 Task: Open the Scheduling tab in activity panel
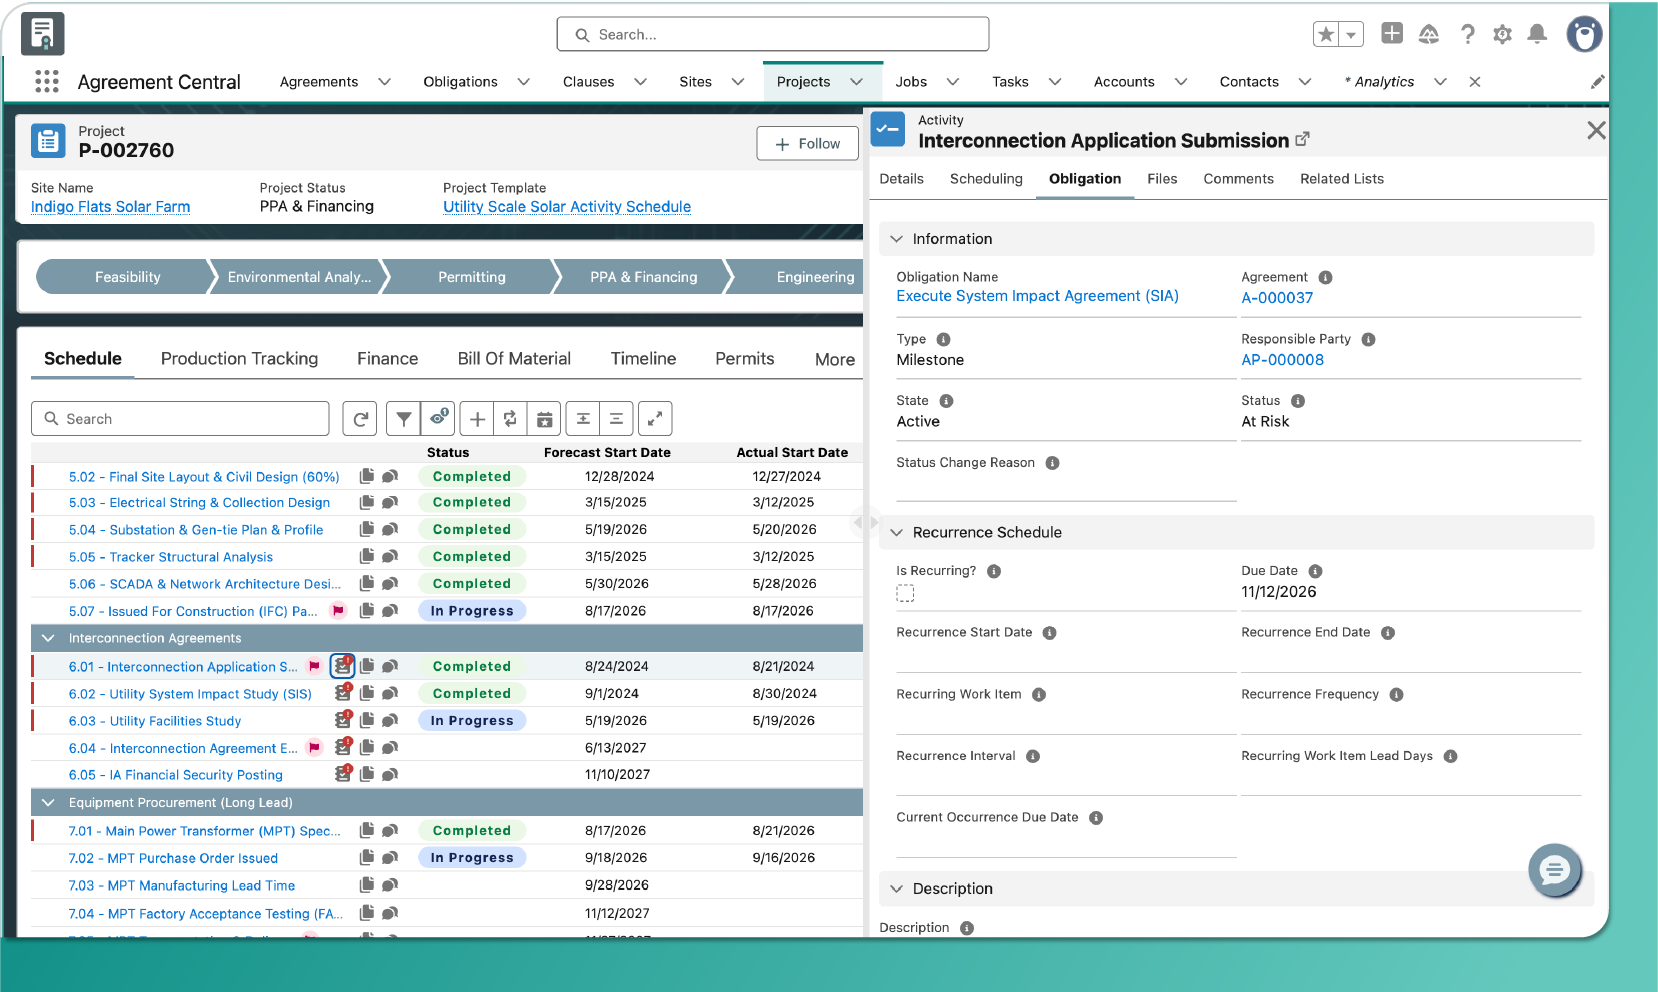pyautogui.click(x=986, y=179)
